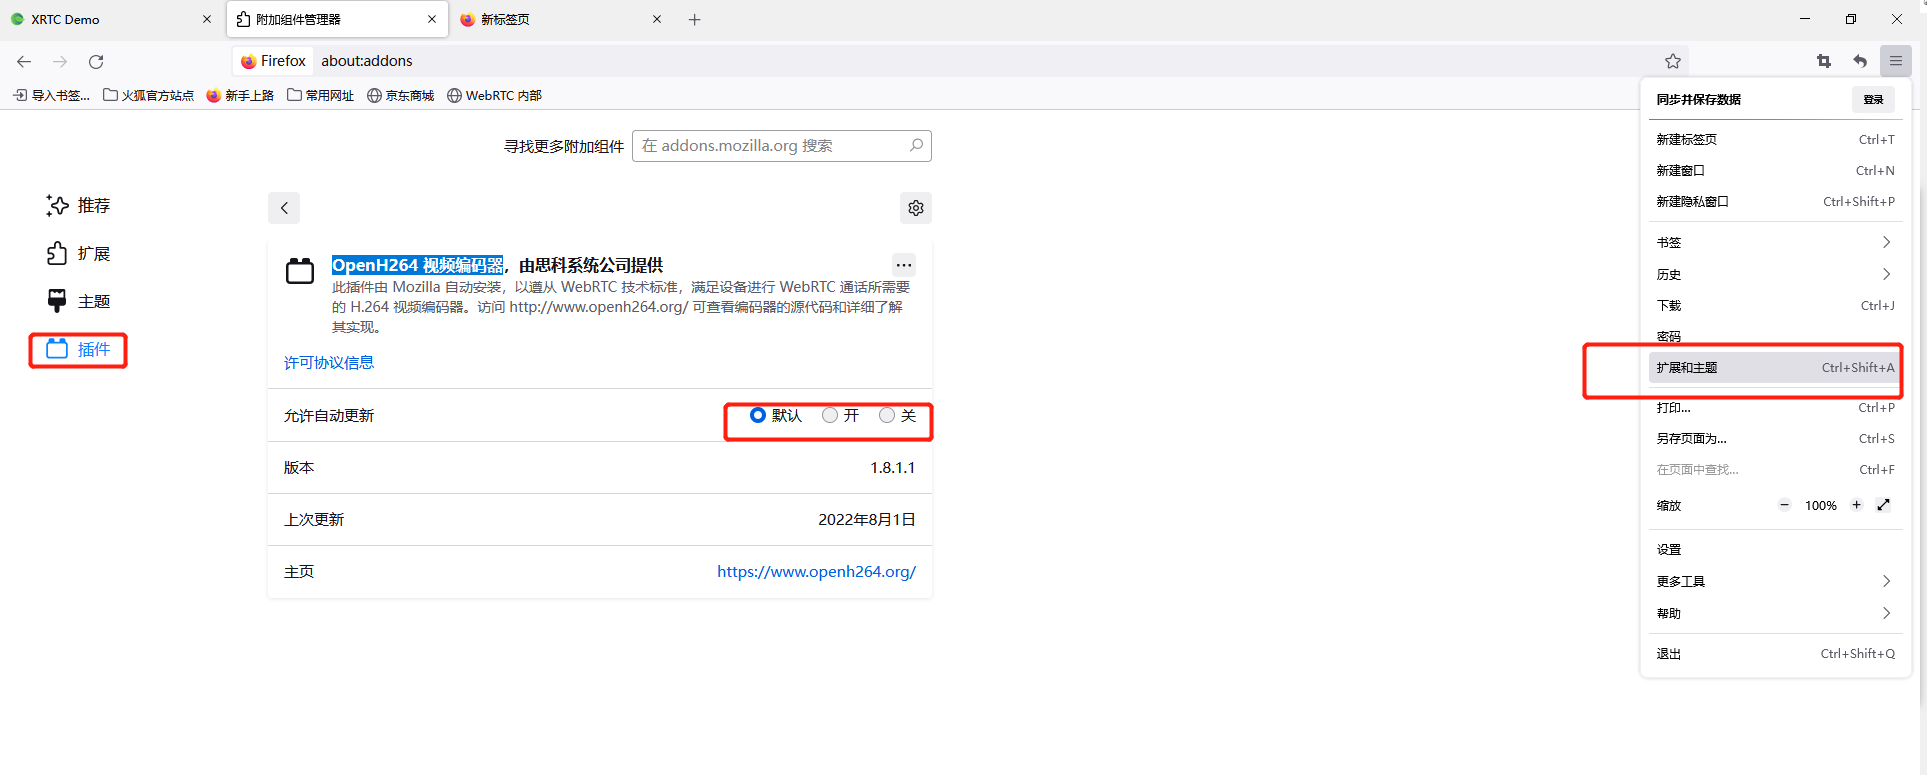Select 扩展和主题 menu entry
Viewport: 1927px width, 775px height.
[x=1775, y=367]
